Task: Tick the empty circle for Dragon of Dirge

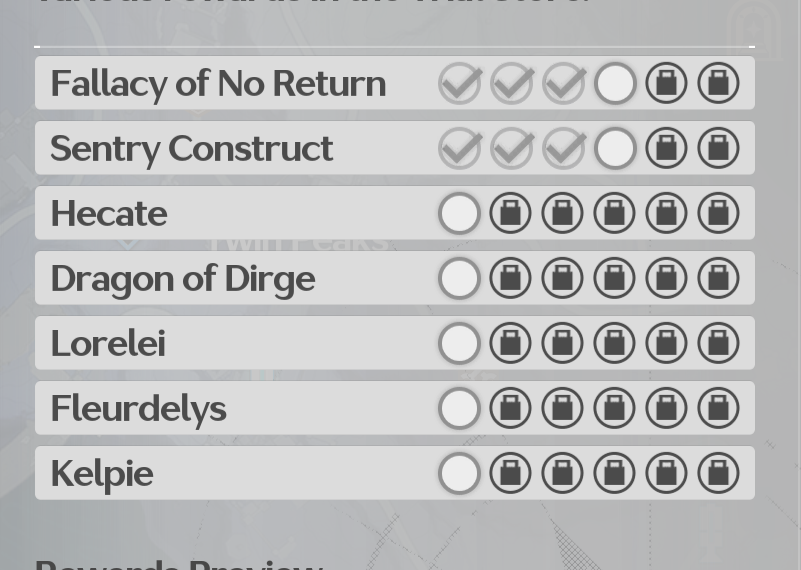Action: [x=459, y=278]
